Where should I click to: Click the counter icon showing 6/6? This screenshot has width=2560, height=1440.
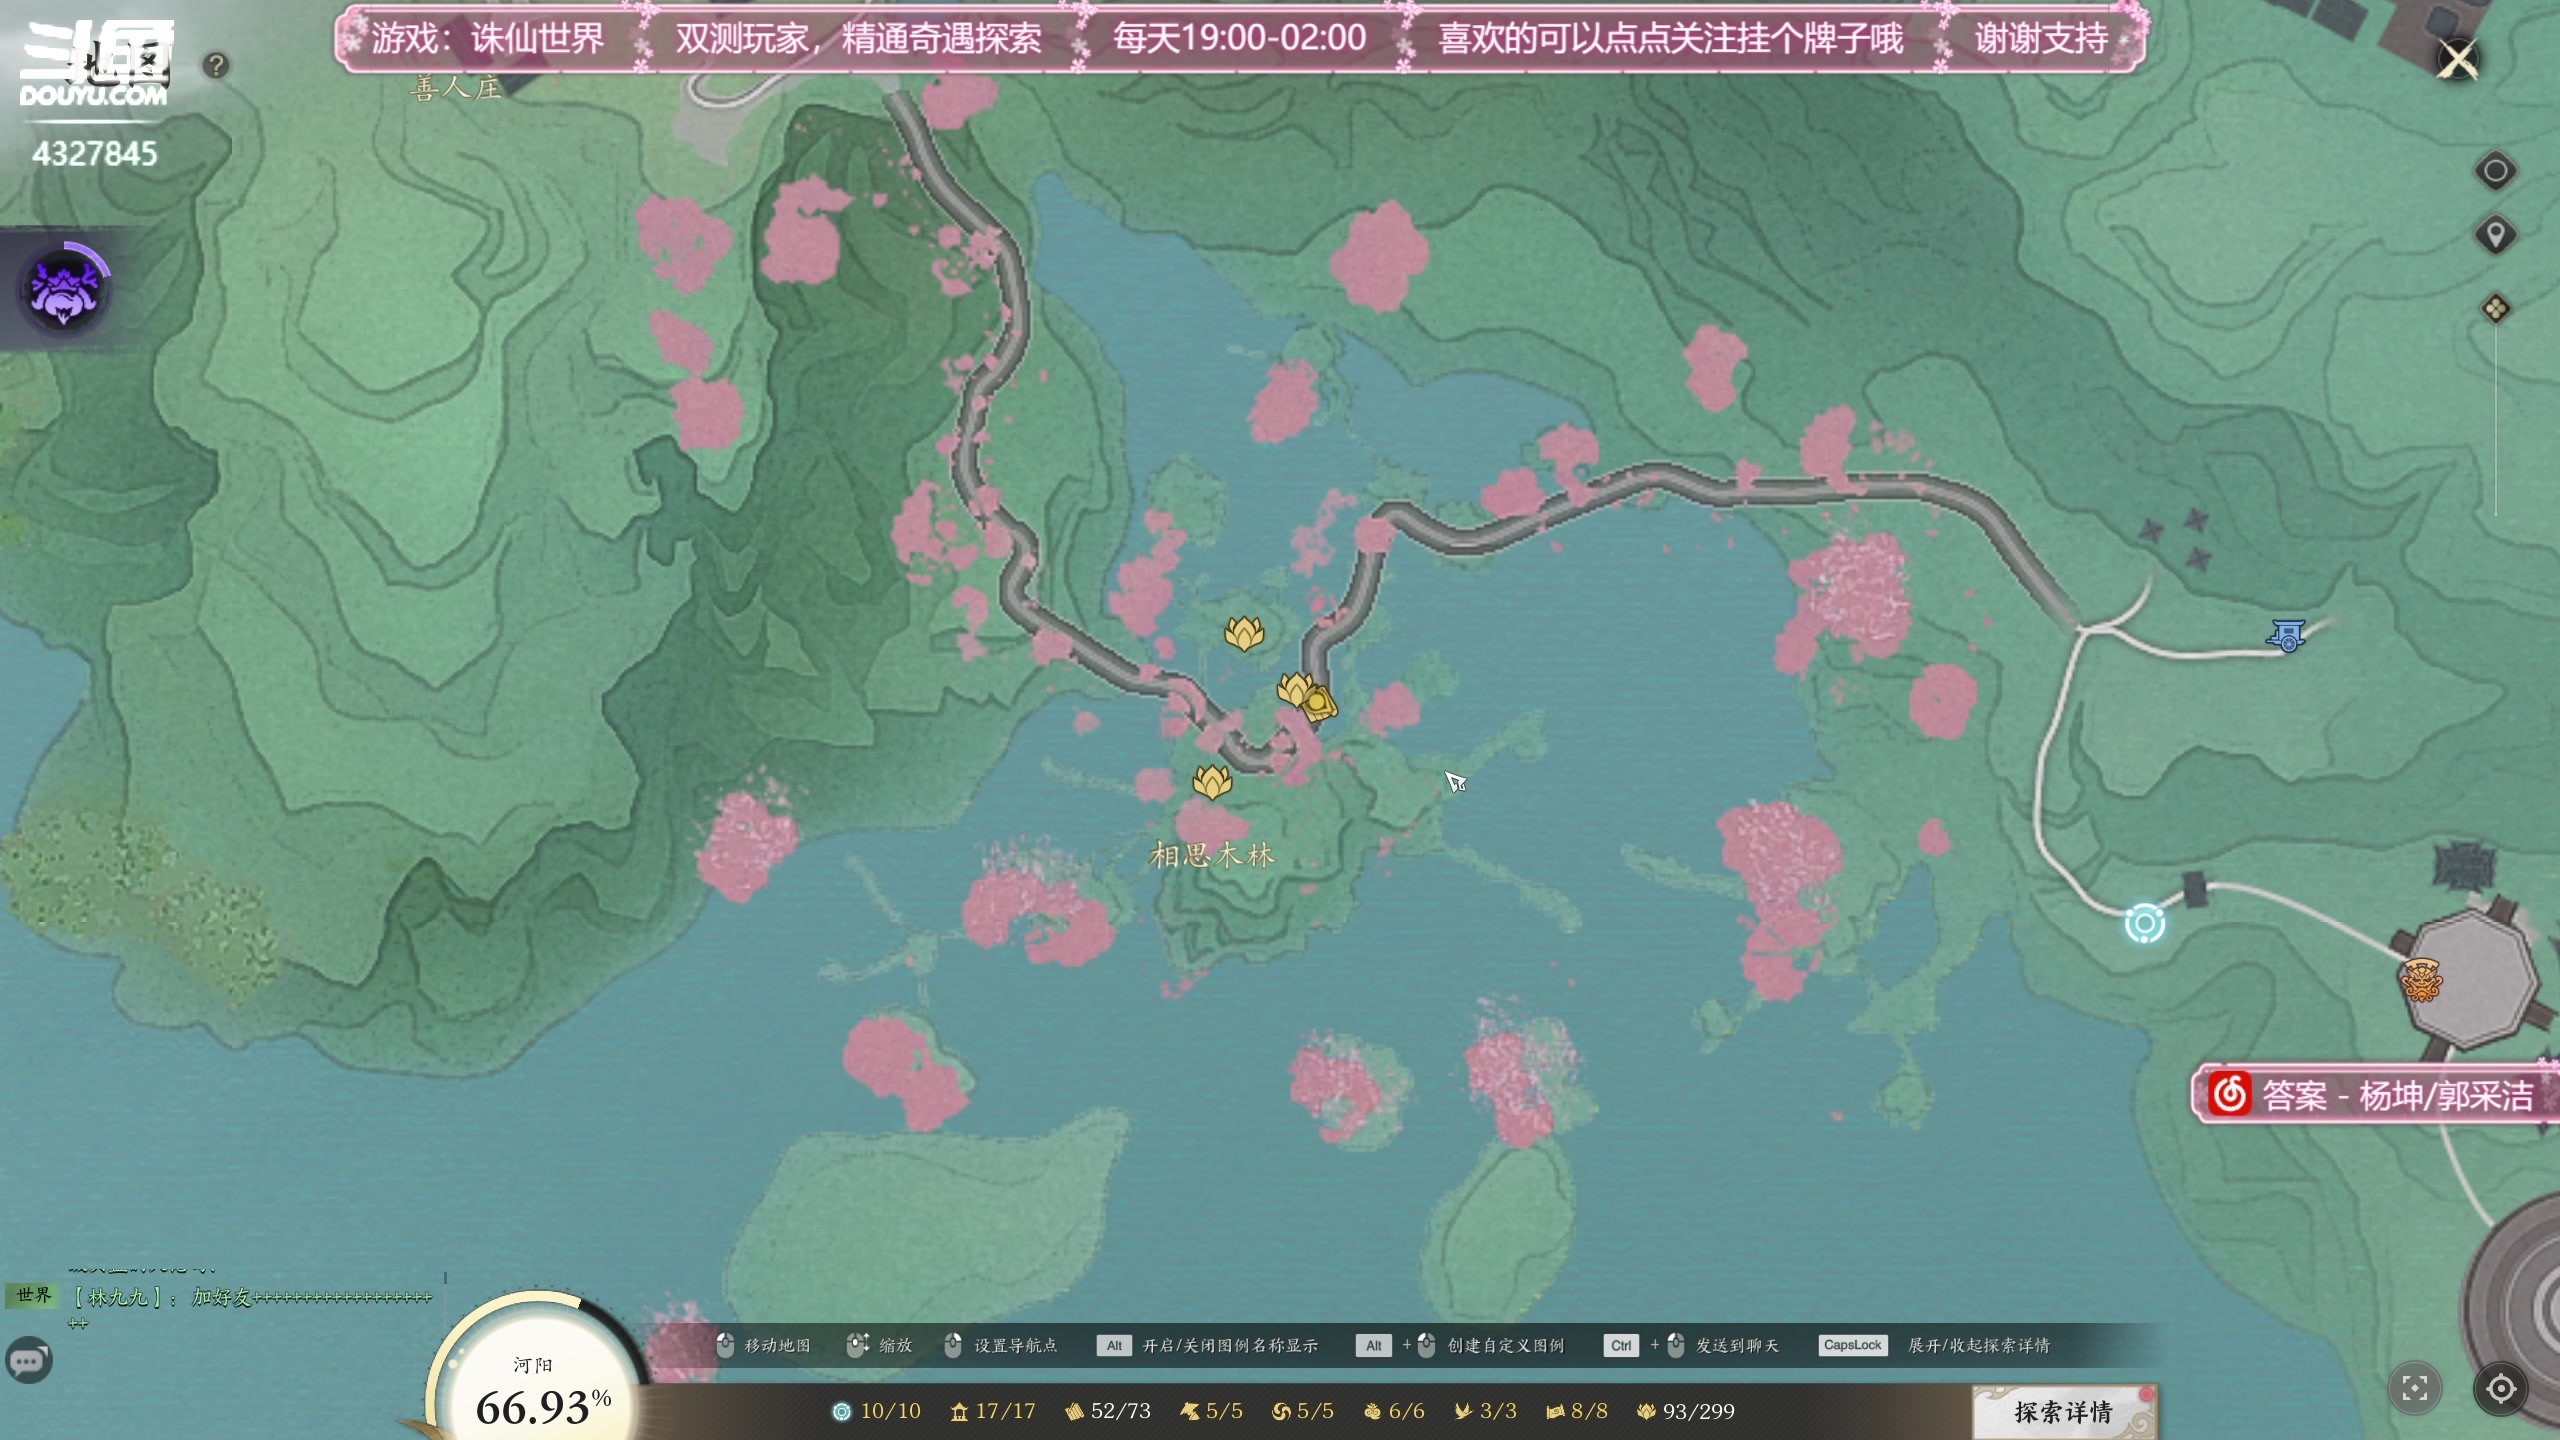(1373, 1411)
